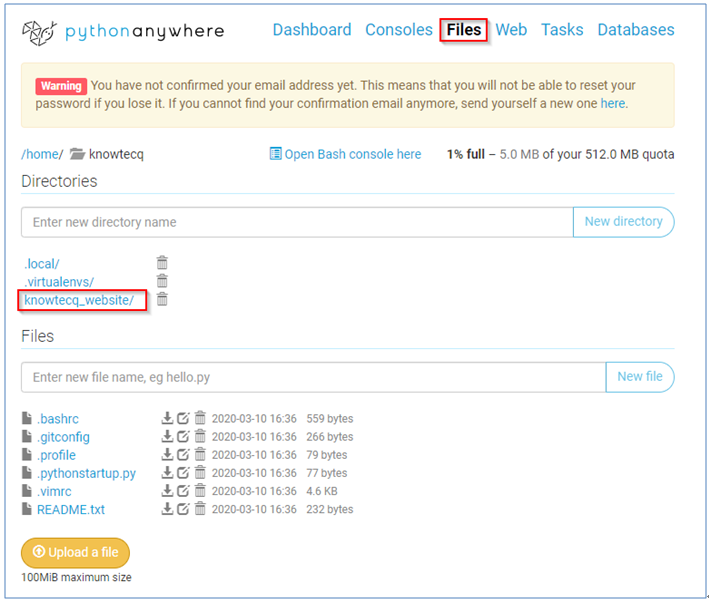This screenshot has width=709, height=604.
Task: Click Upload a file button
Action: (76, 552)
